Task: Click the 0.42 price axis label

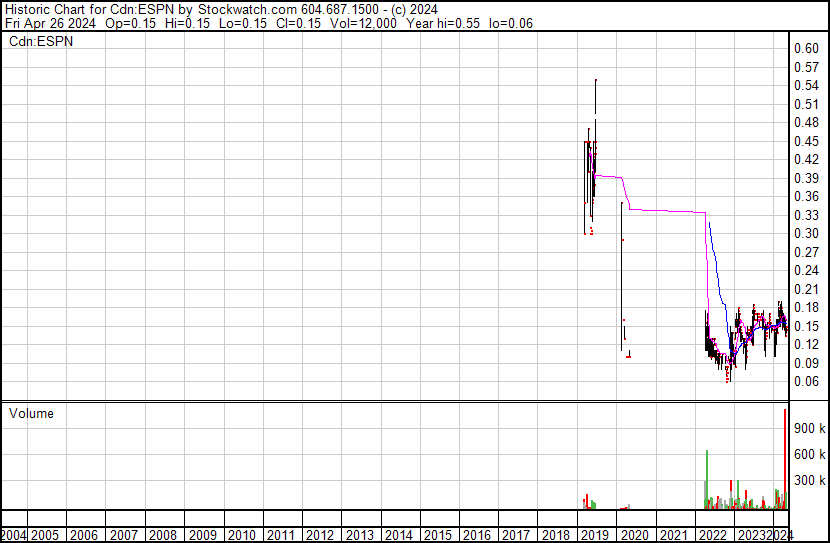Action: (x=806, y=159)
